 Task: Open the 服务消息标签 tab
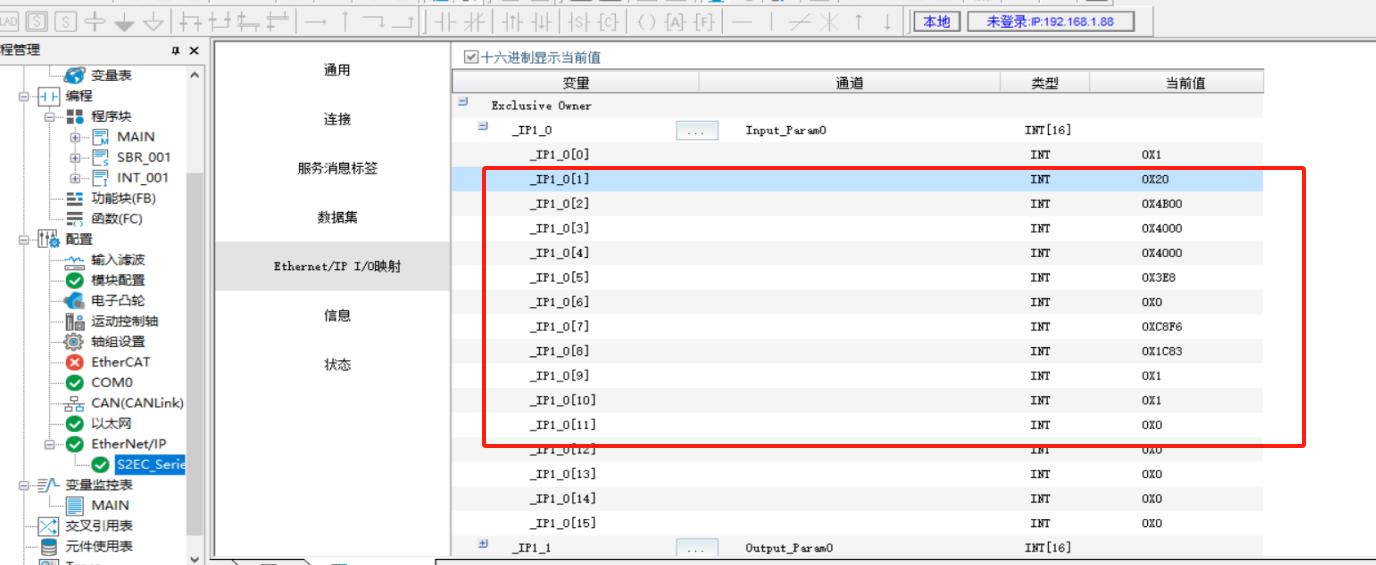(x=338, y=169)
